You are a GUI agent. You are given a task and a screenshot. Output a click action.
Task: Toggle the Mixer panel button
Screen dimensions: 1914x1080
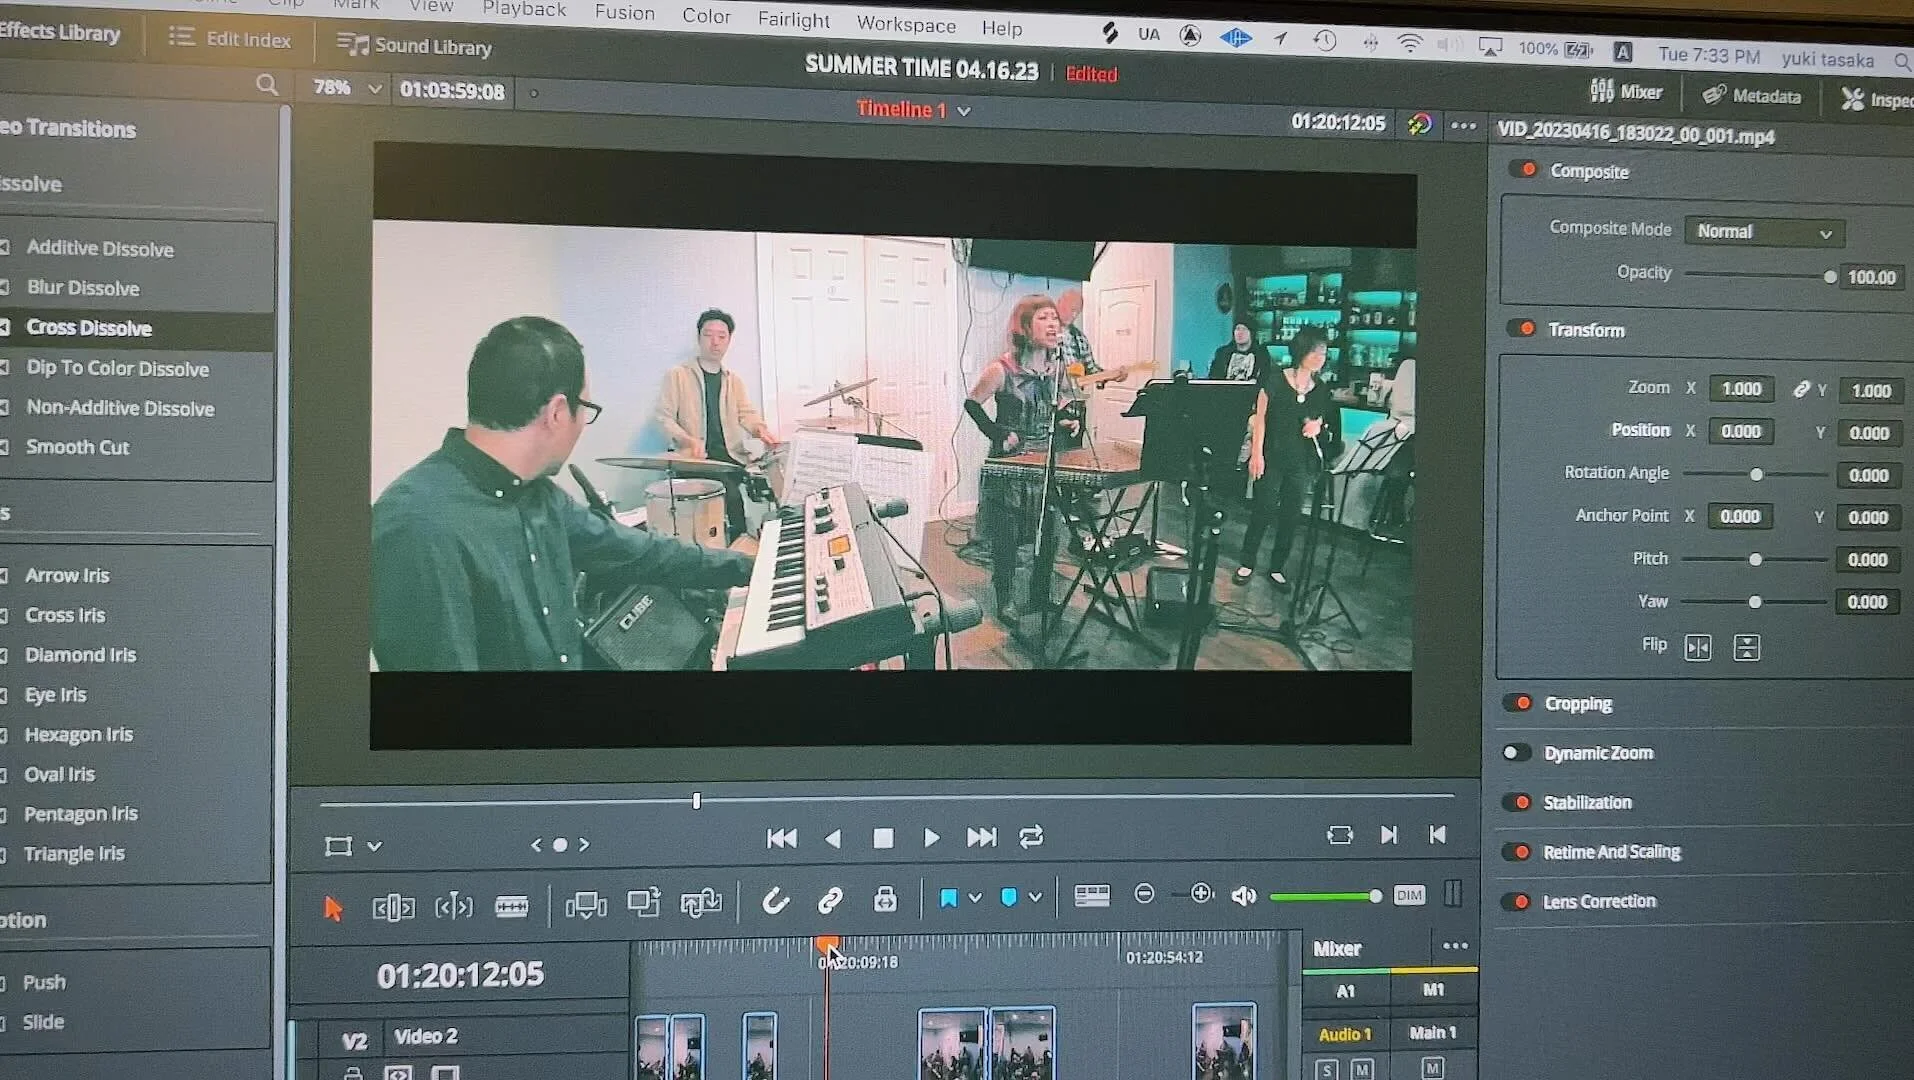(1626, 92)
